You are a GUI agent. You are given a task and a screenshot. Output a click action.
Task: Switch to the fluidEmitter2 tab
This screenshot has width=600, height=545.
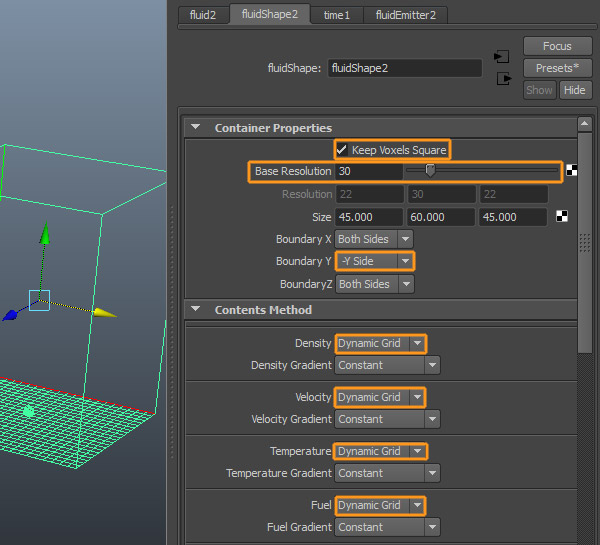tap(405, 15)
